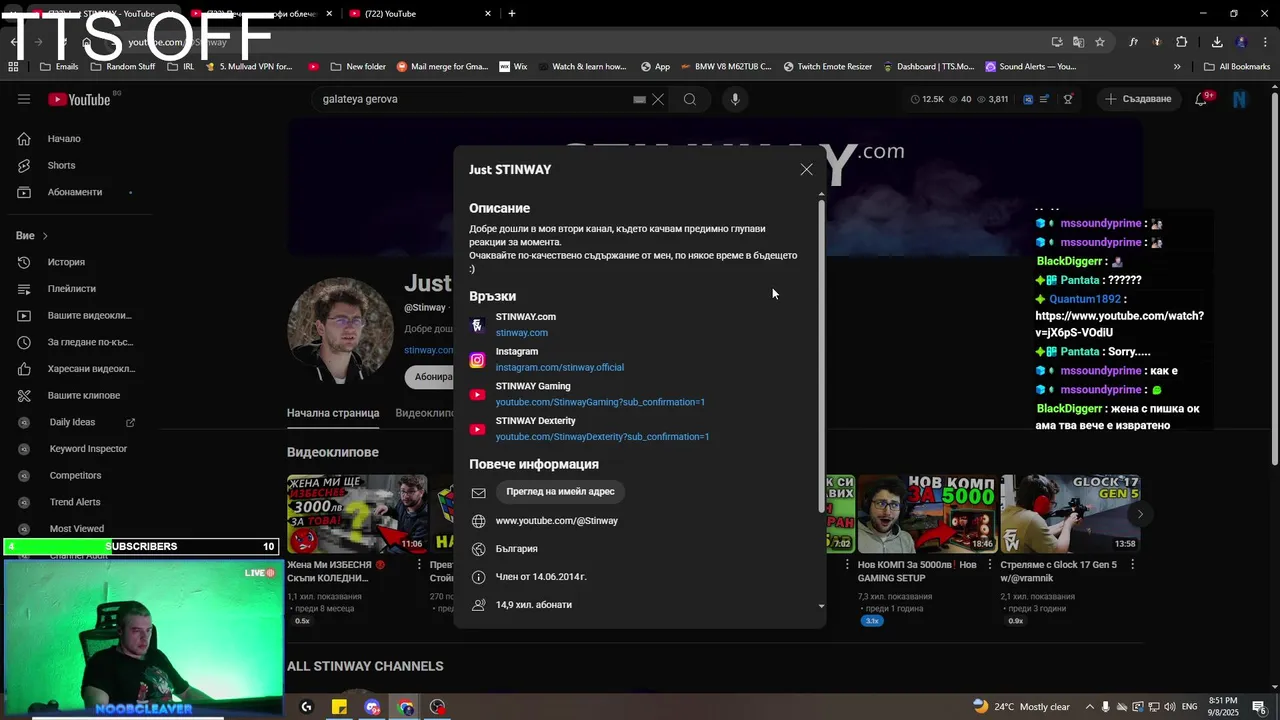Click the YouTube logo
This screenshot has width=1280, height=720.
pyautogui.click(x=80, y=99)
